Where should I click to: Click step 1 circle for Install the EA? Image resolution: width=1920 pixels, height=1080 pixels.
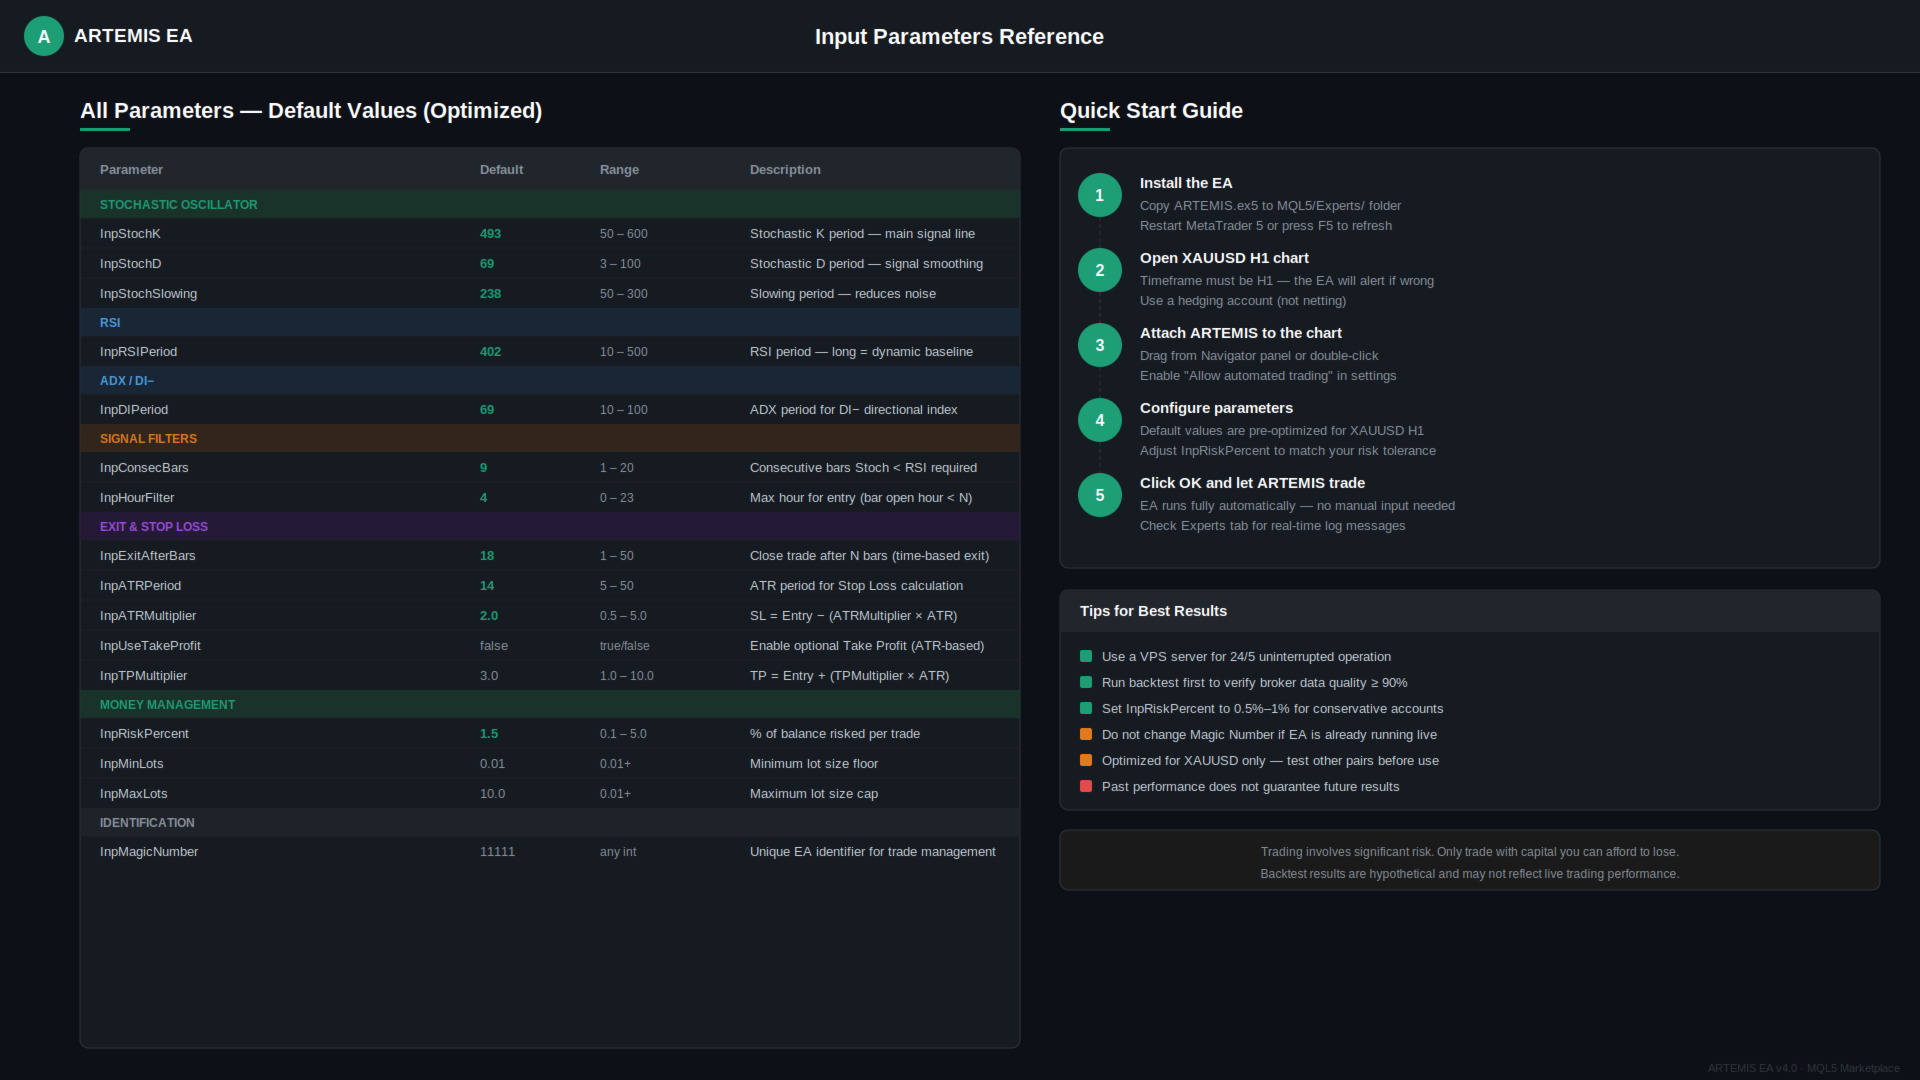[x=1099, y=195]
